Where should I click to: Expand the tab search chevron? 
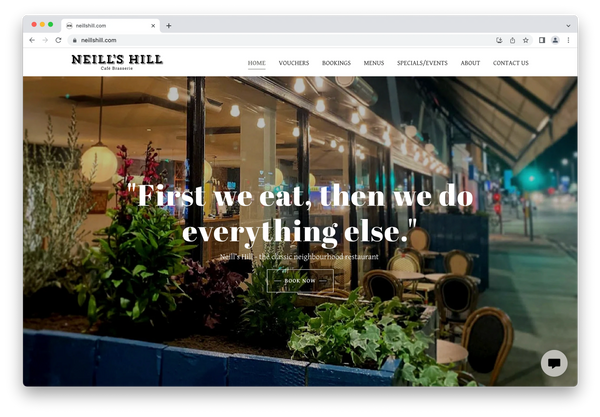568,26
